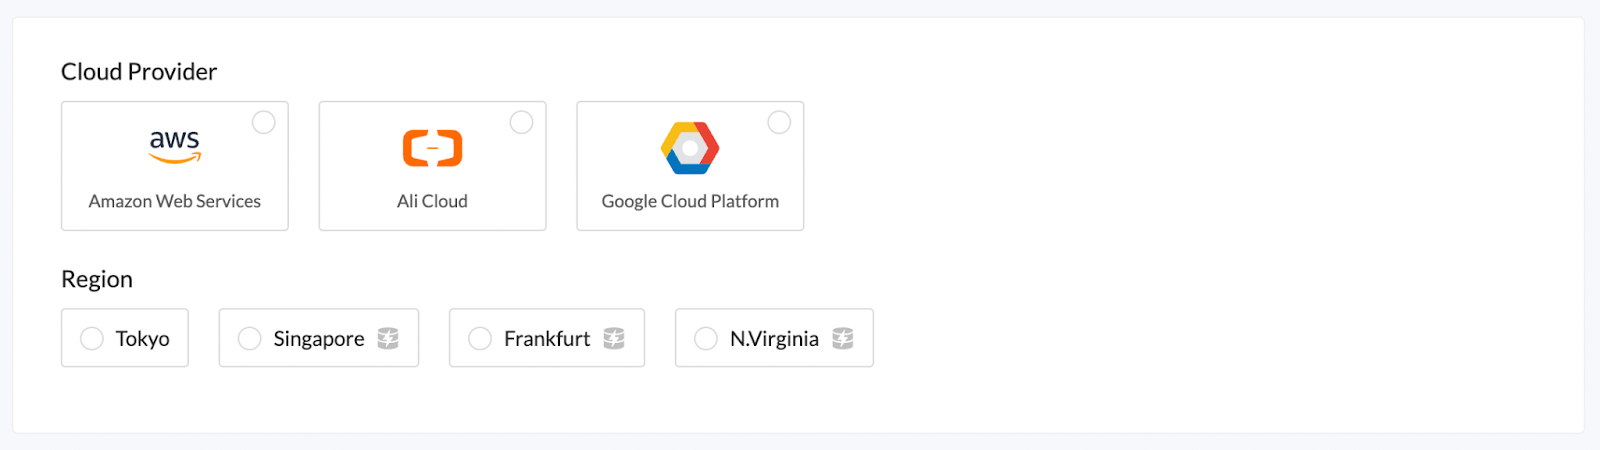Screen dimensions: 1600x450
Task: Select the Google Cloud Platform radio button
Action: coord(779,122)
